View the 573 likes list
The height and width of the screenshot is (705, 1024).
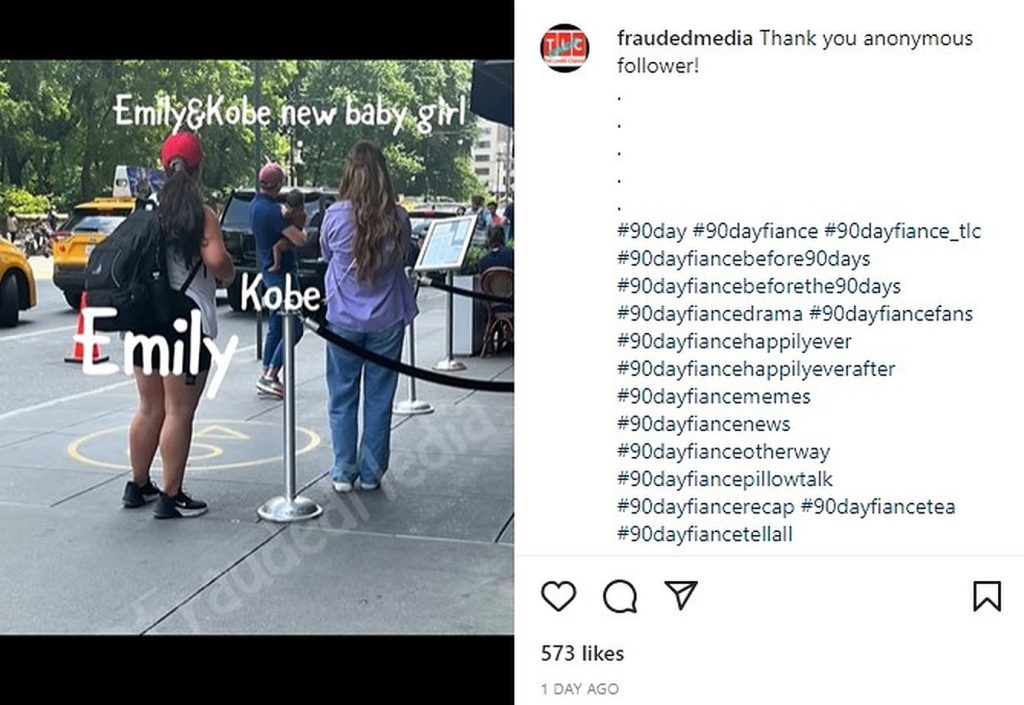tap(583, 653)
